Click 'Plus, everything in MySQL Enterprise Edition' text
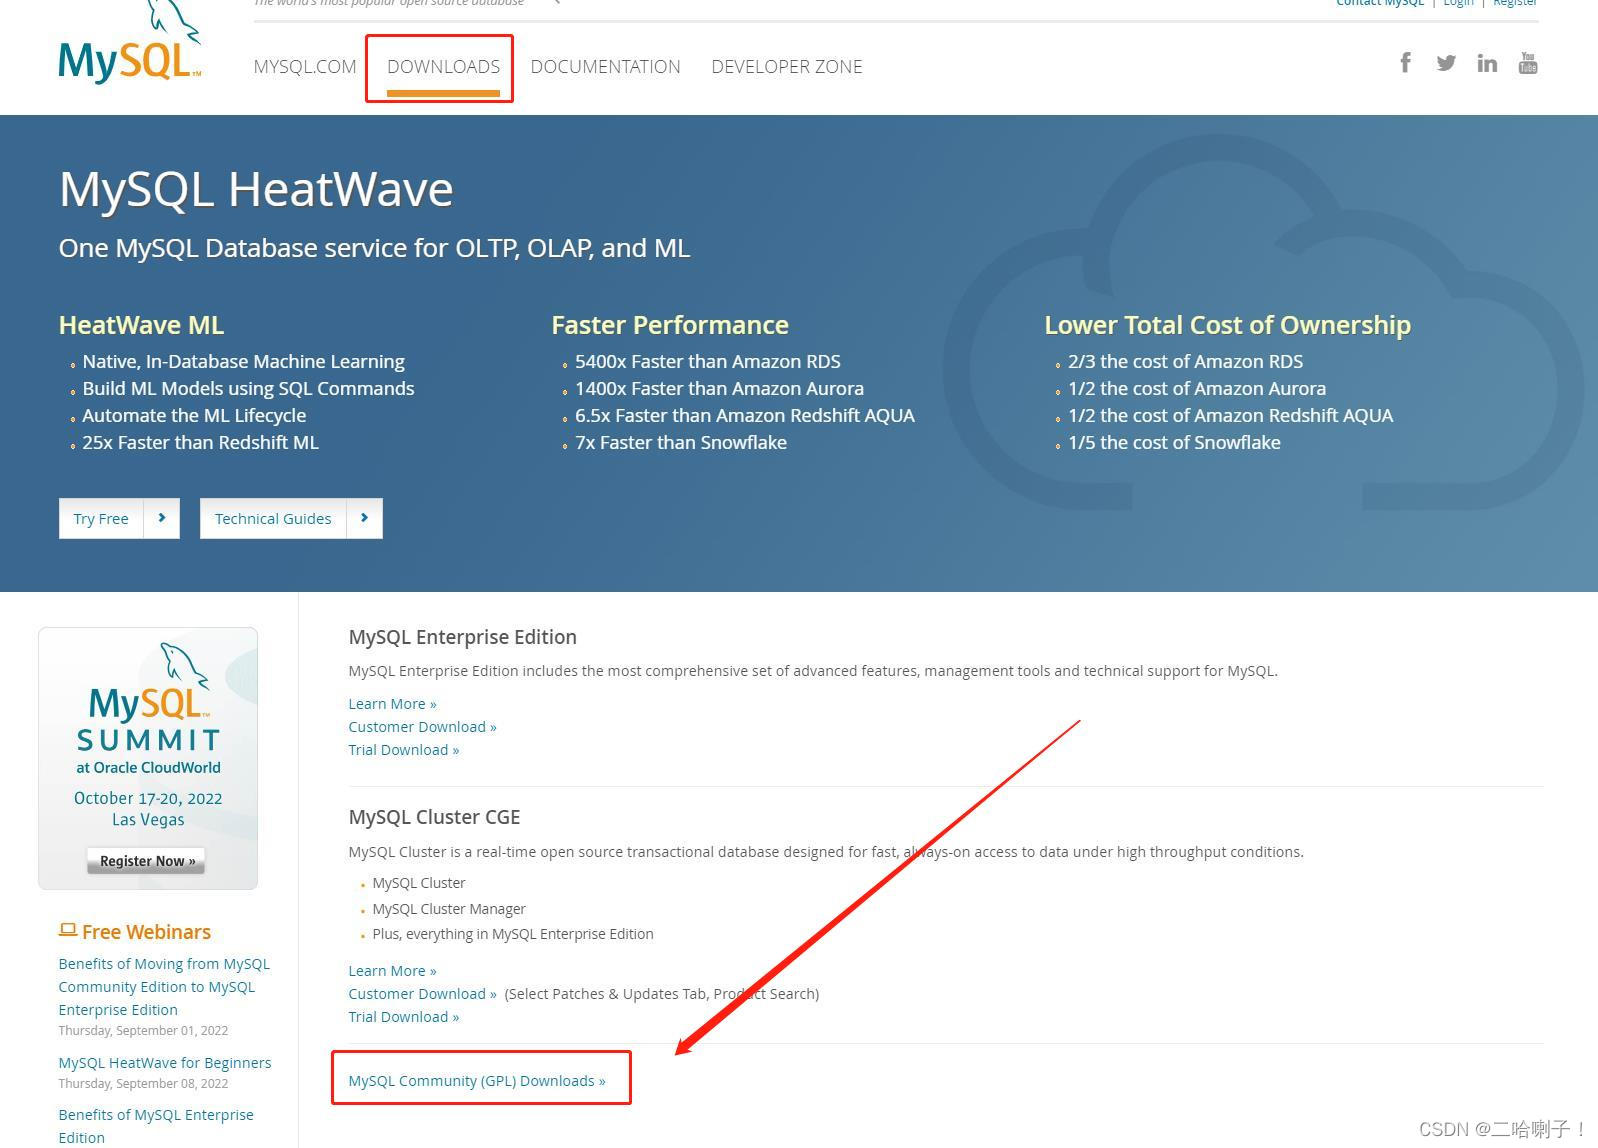 513,934
